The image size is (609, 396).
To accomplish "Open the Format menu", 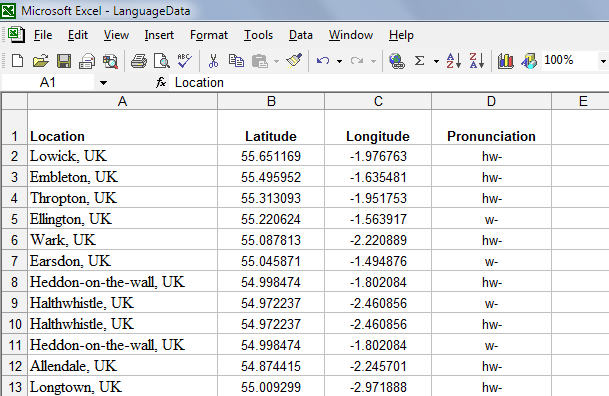I will click(209, 35).
